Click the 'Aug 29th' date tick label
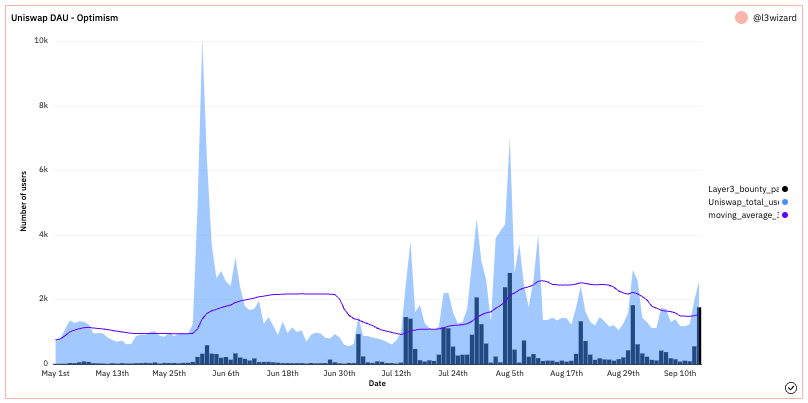 [x=624, y=373]
